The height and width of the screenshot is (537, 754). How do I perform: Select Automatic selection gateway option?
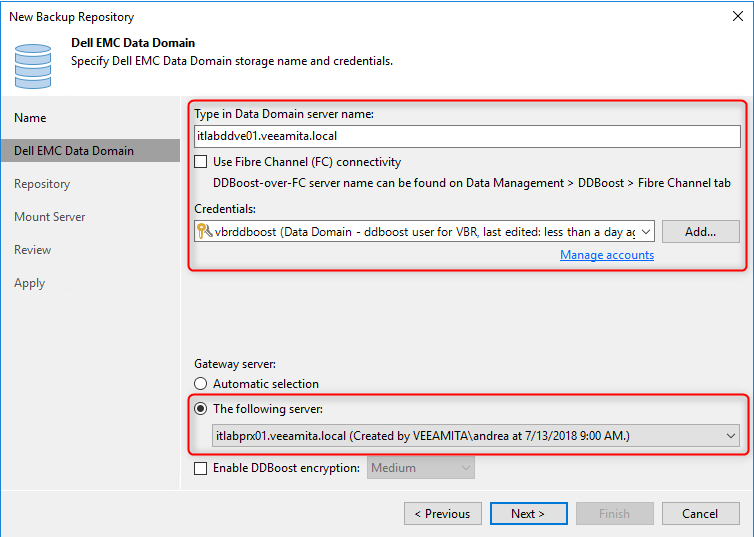pos(201,384)
